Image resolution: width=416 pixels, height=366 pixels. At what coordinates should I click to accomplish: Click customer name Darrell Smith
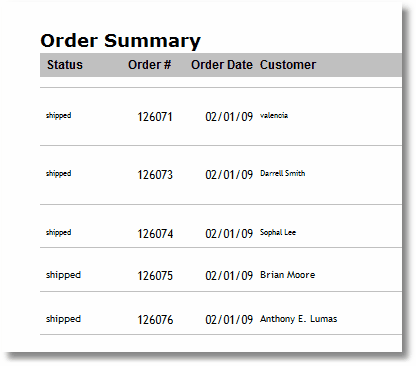coord(283,173)
